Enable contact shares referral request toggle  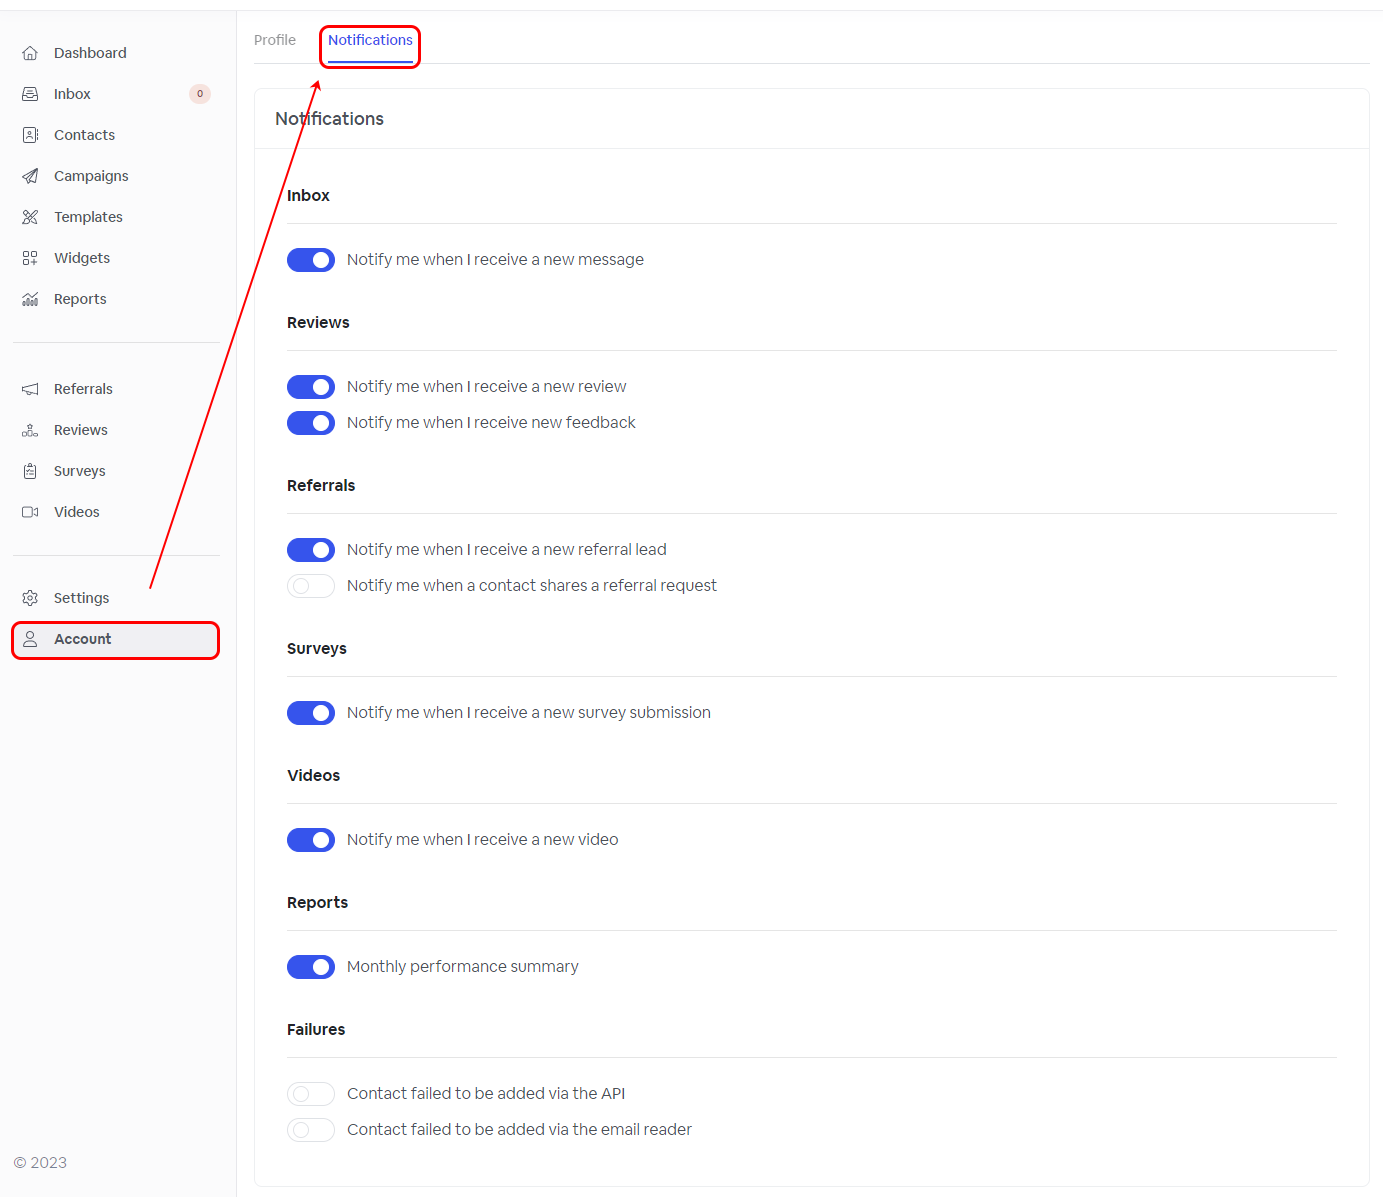pos(311,586)
